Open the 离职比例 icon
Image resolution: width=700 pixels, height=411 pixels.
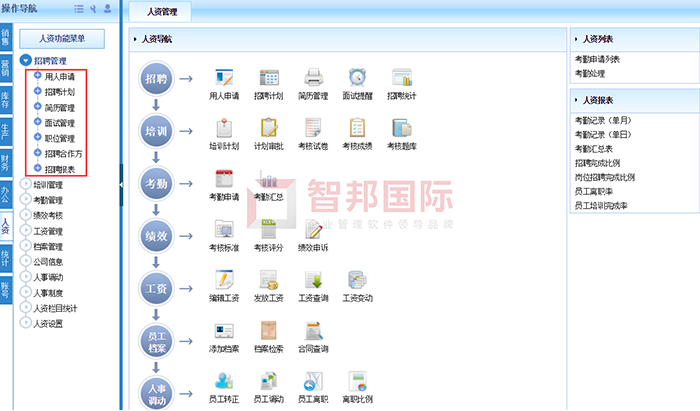pyautogui.click(x=358, y=381)
